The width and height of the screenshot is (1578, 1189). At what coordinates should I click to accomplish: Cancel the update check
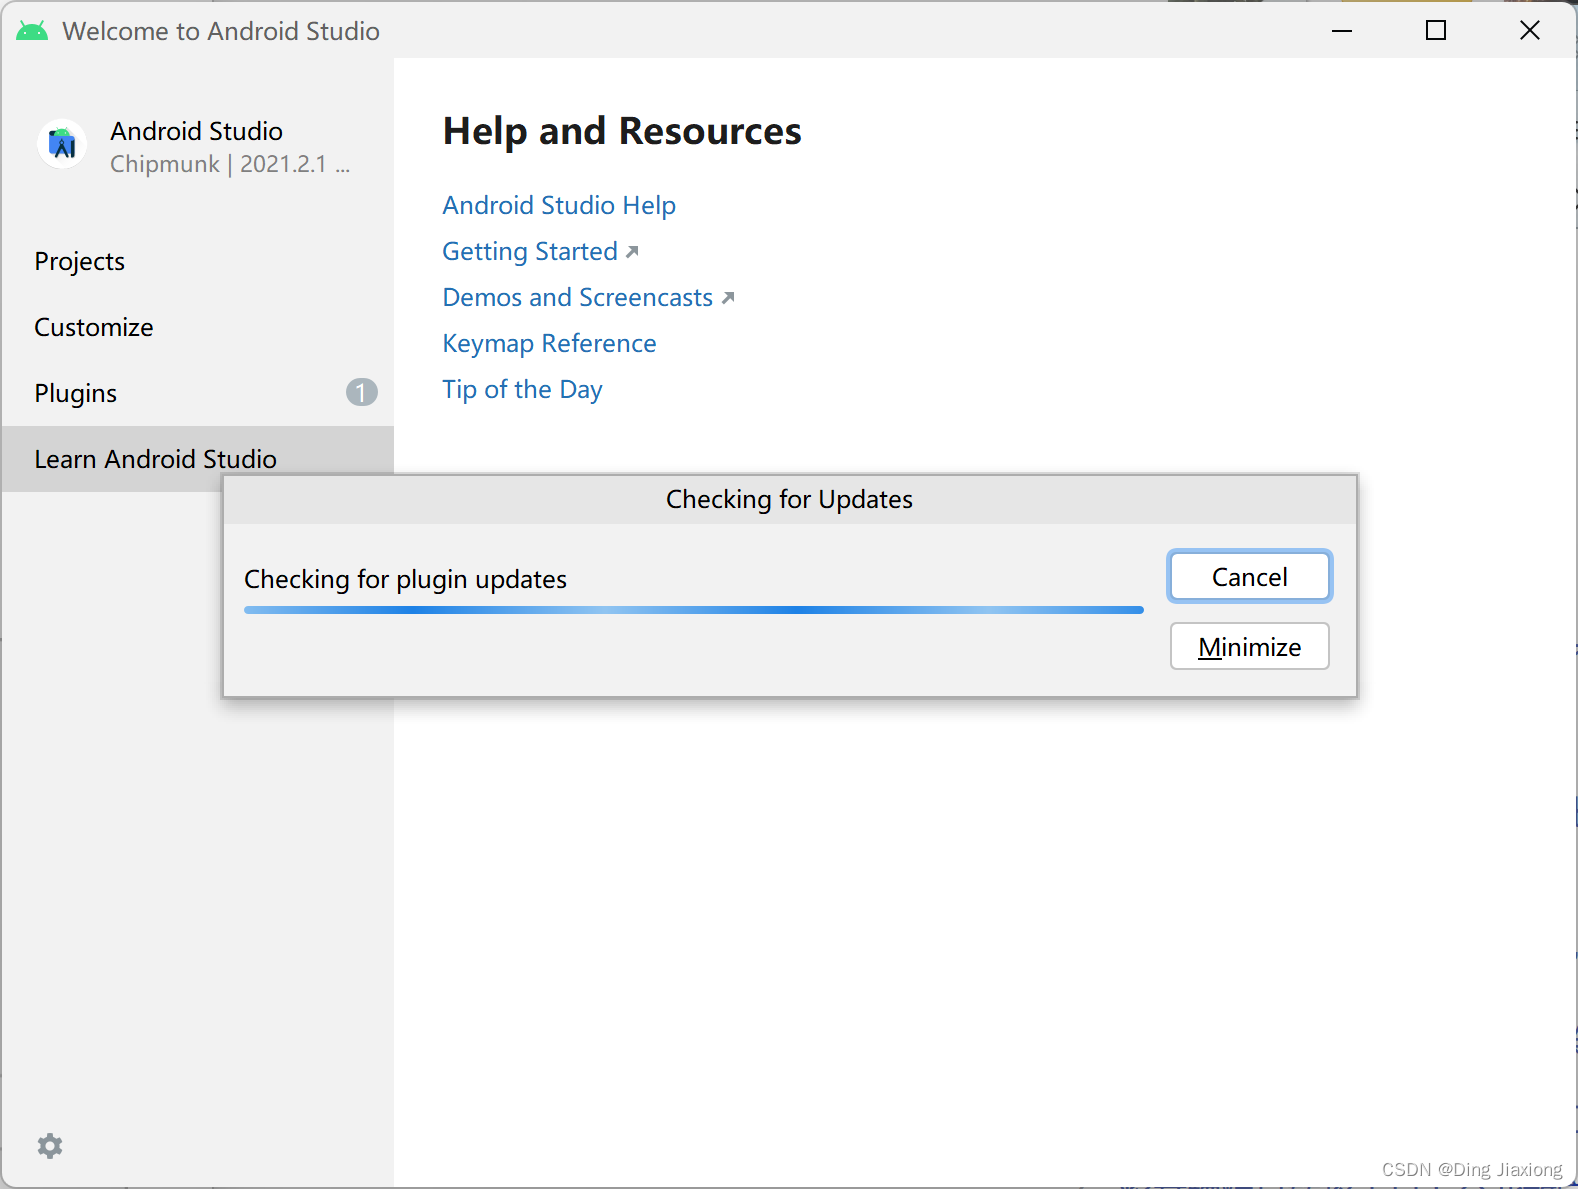point(1250,577)
